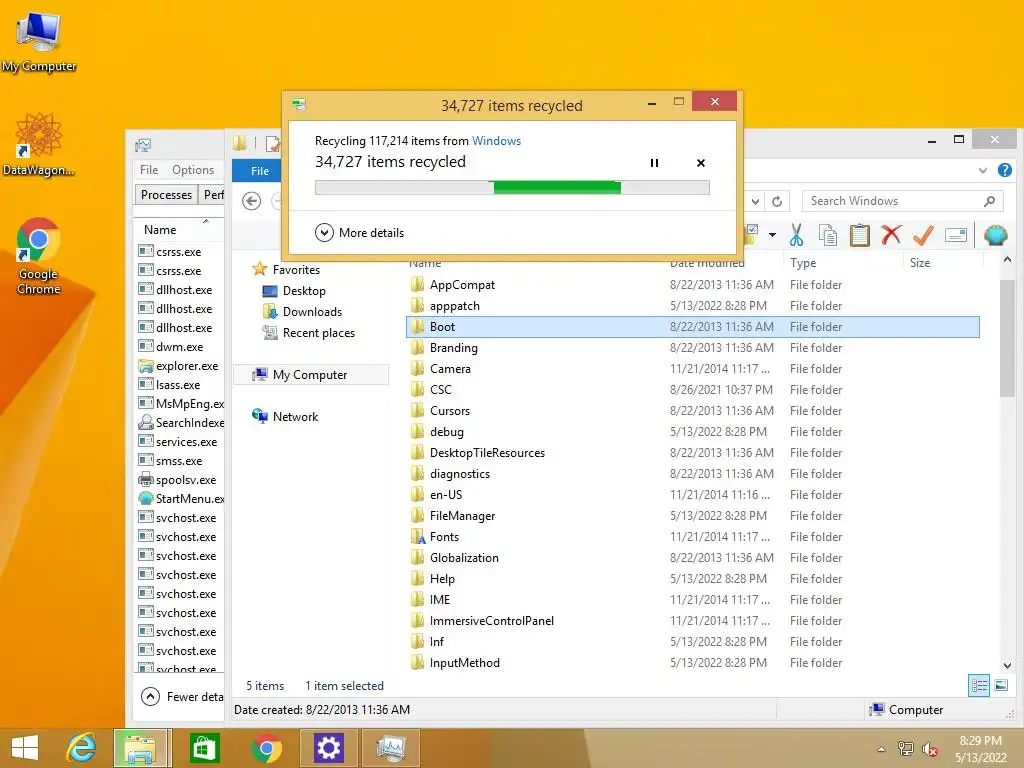Click the orange checkmark Properties icon
Viewport: 1024px width, 768px height.
pyautogui.click(x=923, y=235)
